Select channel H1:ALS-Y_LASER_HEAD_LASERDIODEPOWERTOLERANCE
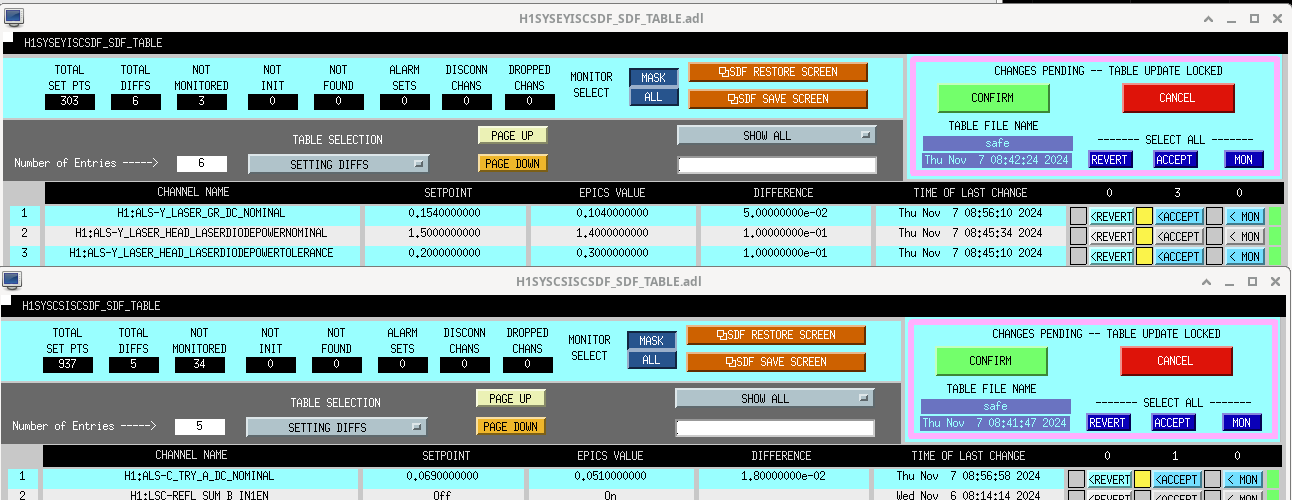This screenshot has height=500, width=1292. coord(202,254)
